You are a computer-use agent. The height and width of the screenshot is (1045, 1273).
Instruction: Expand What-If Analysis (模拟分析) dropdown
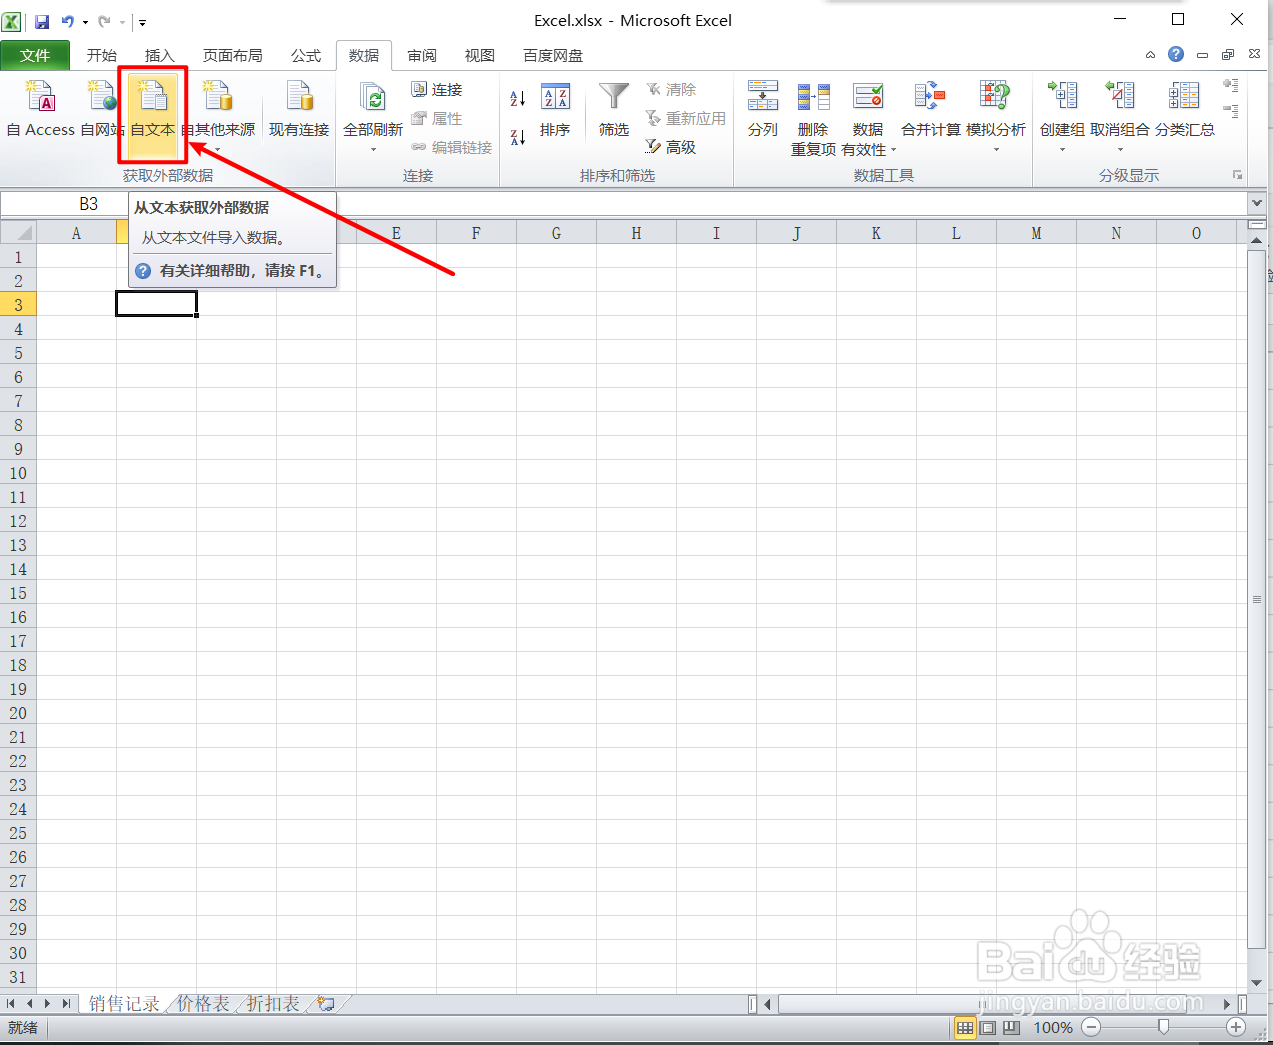click(x=996, y=150)
